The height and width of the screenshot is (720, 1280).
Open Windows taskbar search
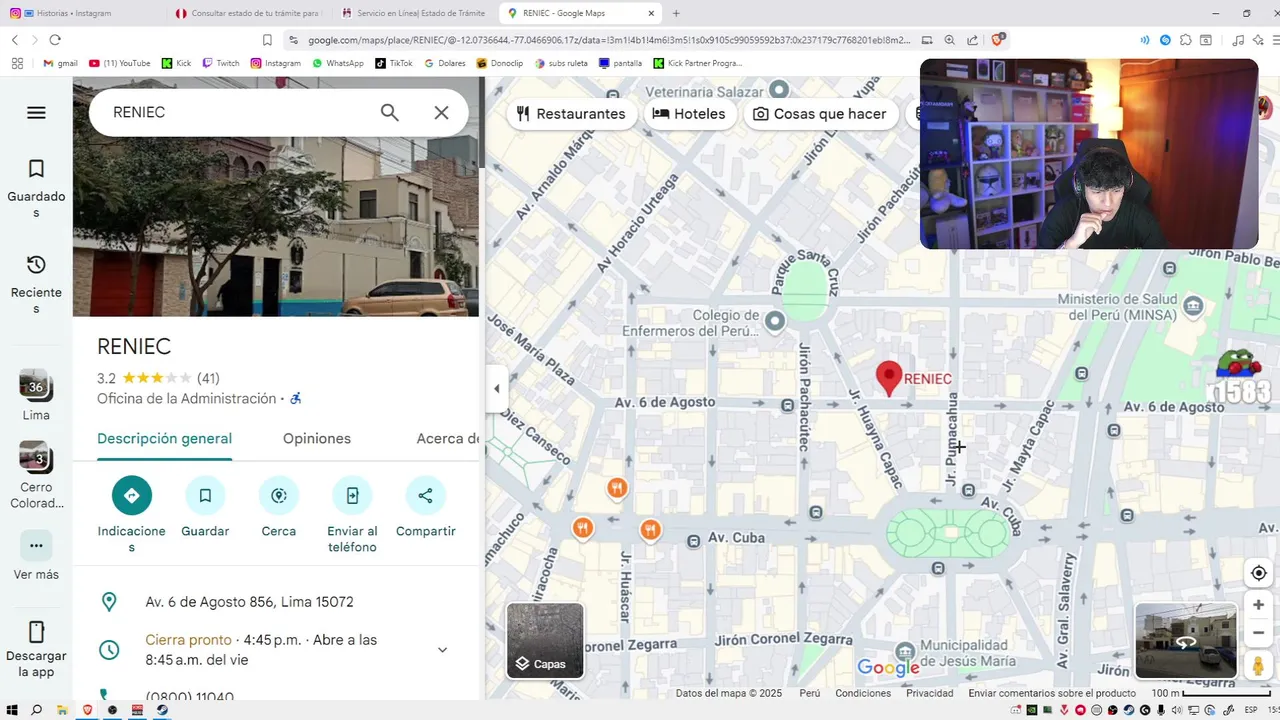pos(37,710)
